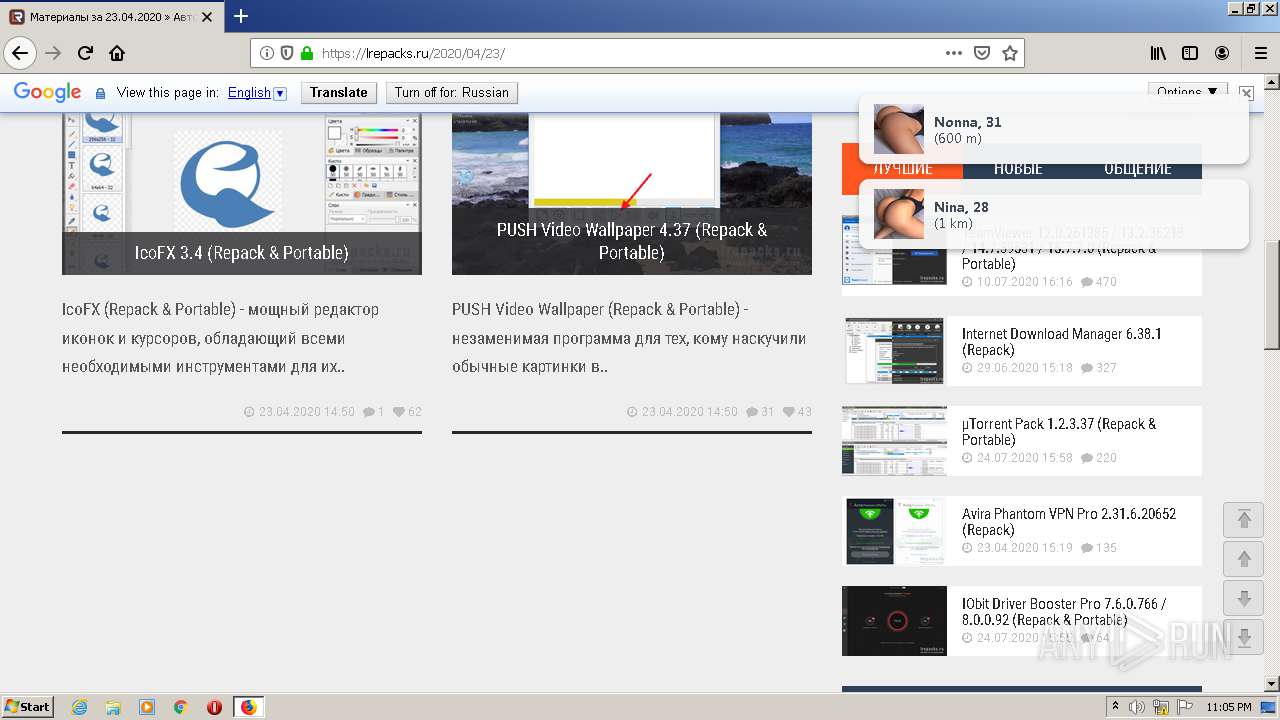Open µTorrent Pack 1.2.3.37 link
Screen dimensions: 1280x720
point(1059,432)
